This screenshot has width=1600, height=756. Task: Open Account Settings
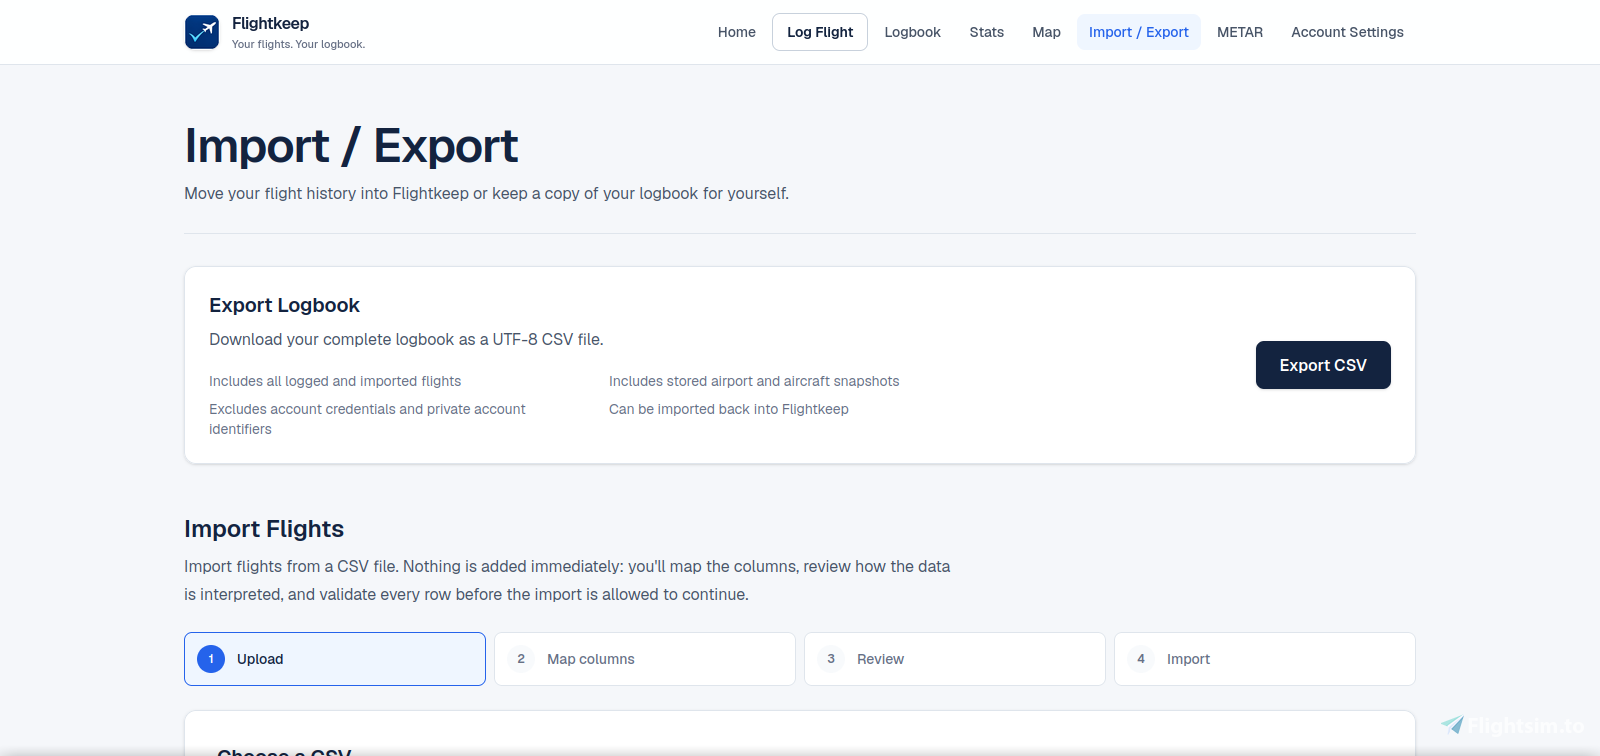1348,32
